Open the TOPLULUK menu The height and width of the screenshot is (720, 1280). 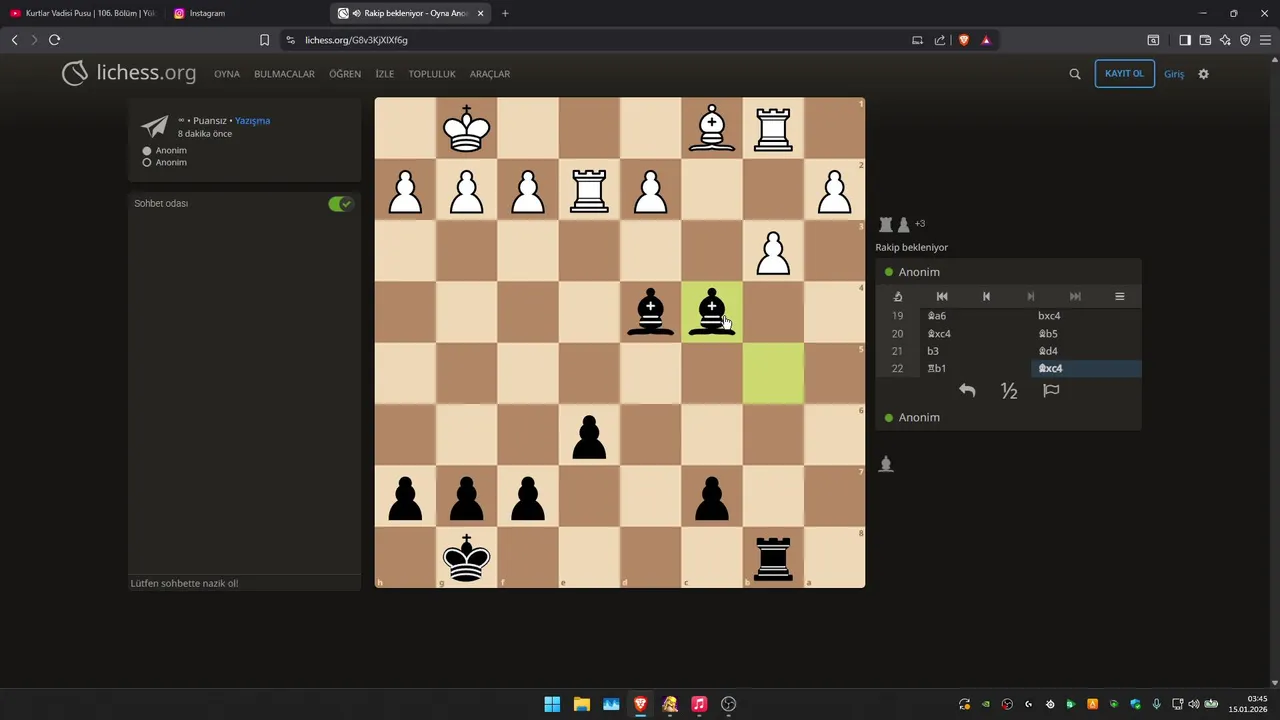432,74
